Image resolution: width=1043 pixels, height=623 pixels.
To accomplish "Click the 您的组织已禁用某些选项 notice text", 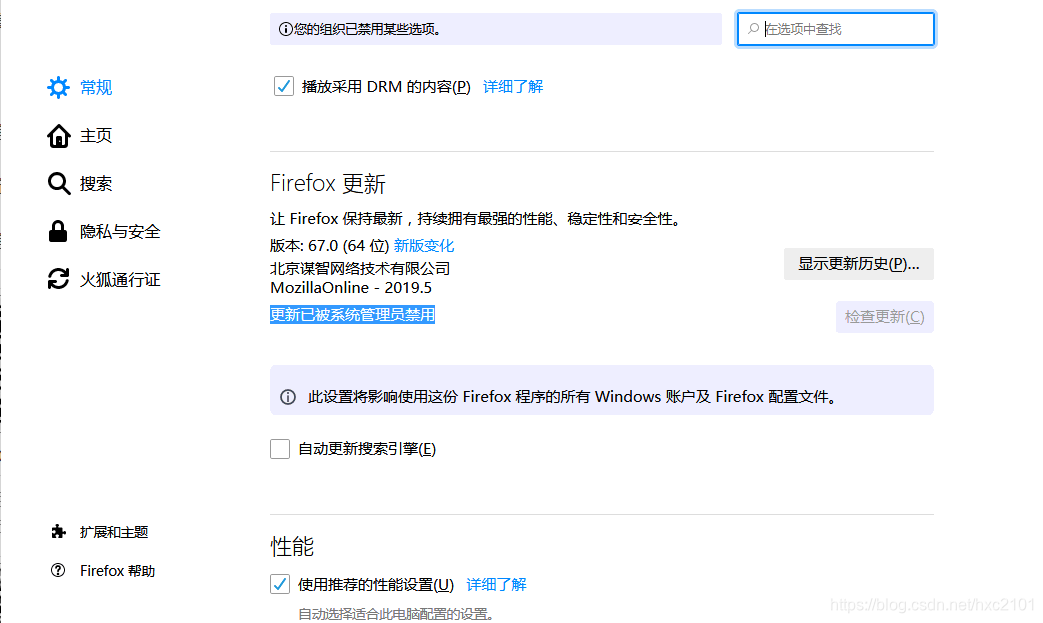I will tap(368, 29).
